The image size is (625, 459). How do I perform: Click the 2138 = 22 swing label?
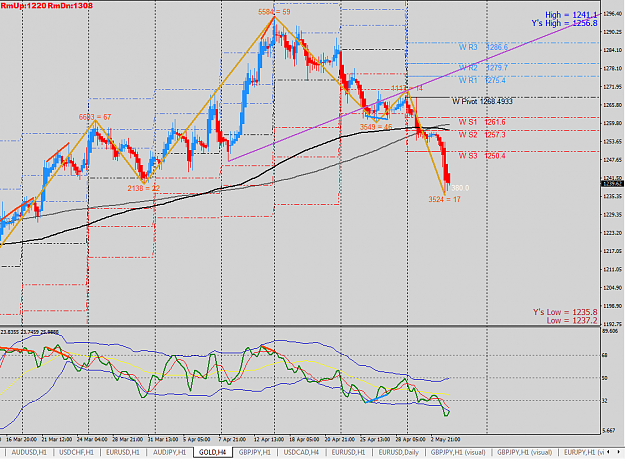click(x=143, y=188)
